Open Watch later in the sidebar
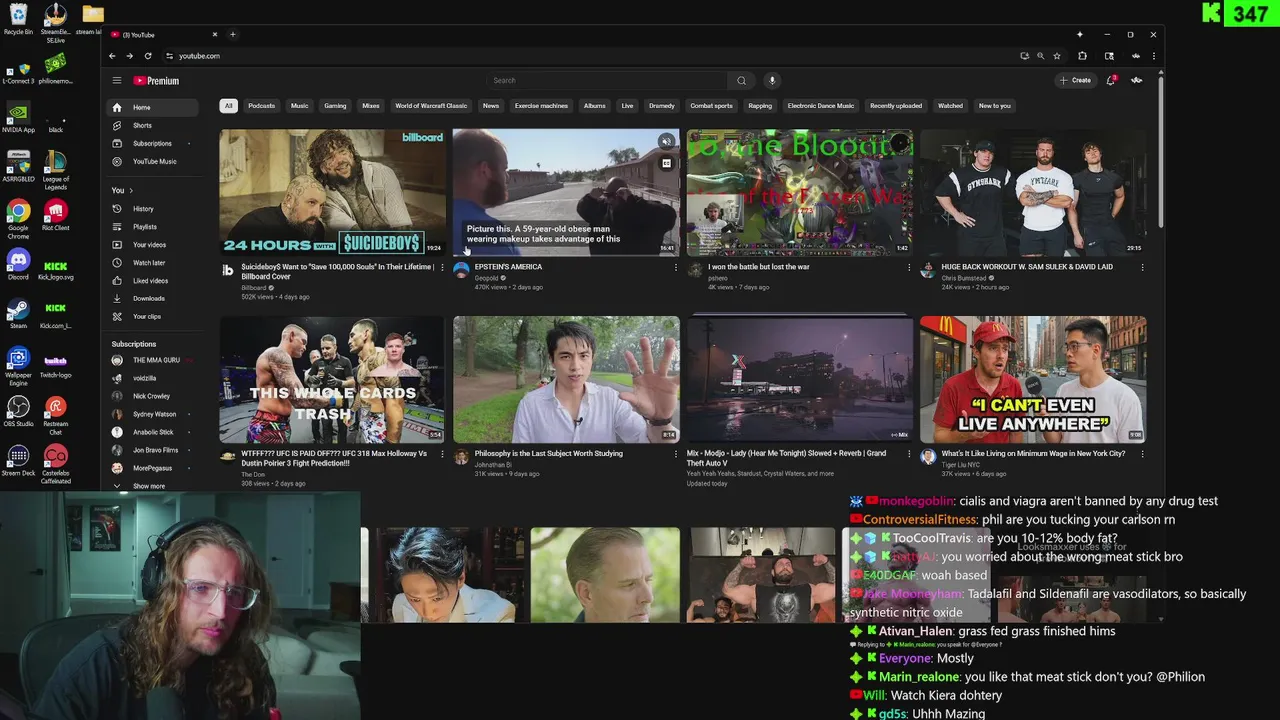 pos(150,263)
